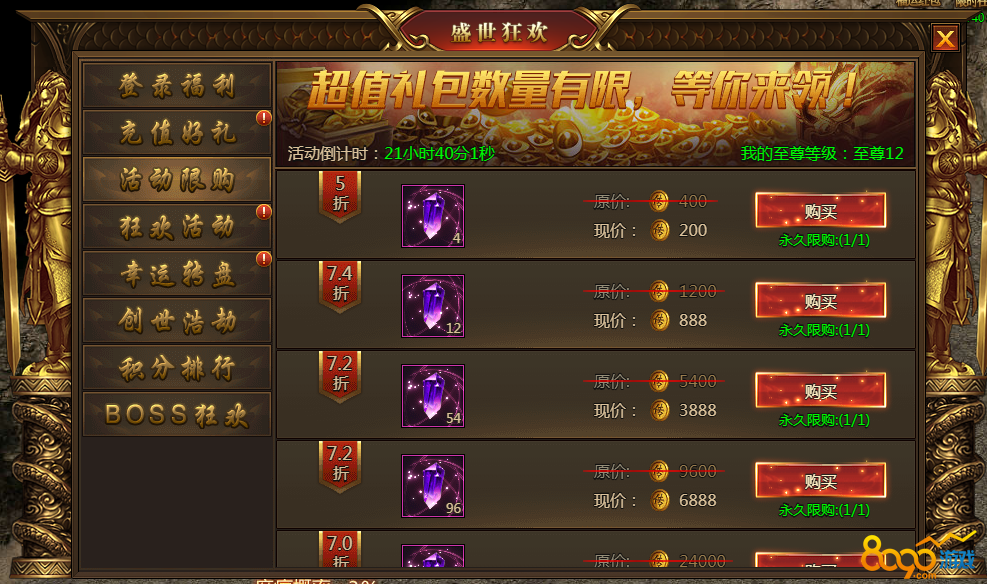The height and width of the screenshot is (584, 987).
Task: Click the purple crystal item with quantity 12
Action: pos(433,306)
